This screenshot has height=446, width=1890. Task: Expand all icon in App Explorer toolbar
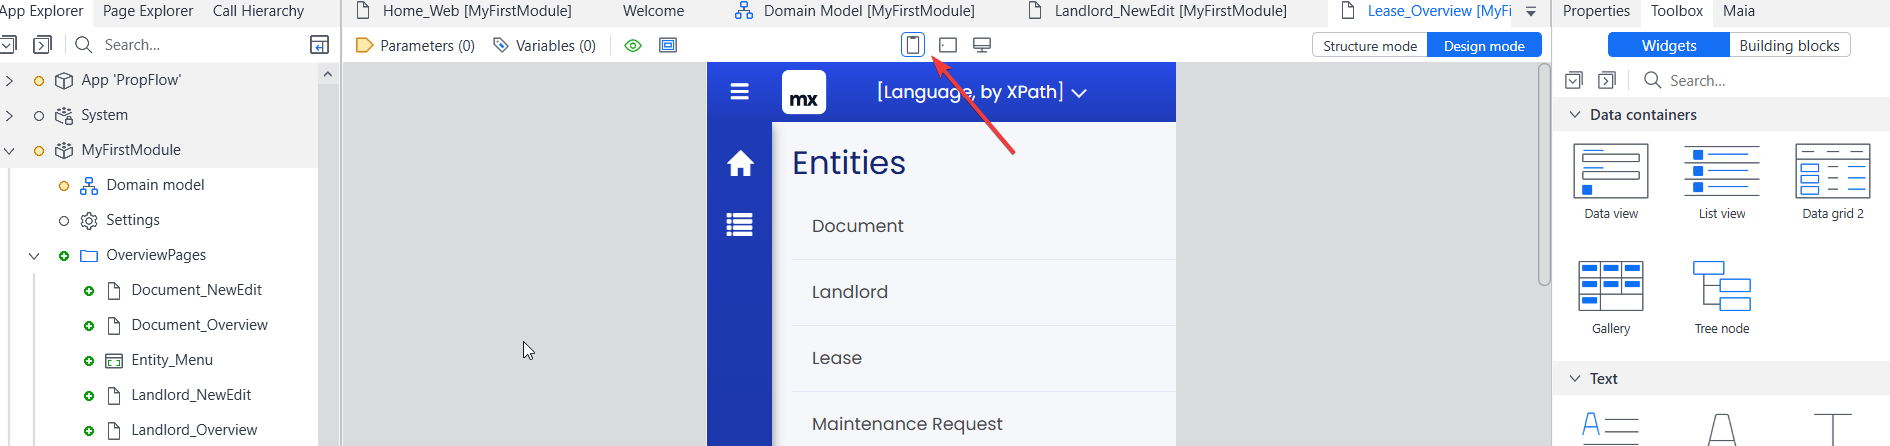pyautogui.click(x=42, y=45)
